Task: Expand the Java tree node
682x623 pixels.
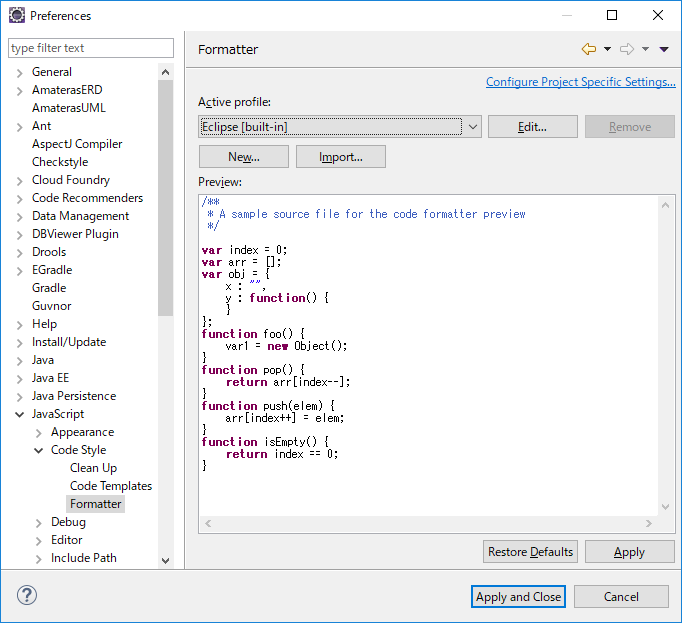Action: 19,361
